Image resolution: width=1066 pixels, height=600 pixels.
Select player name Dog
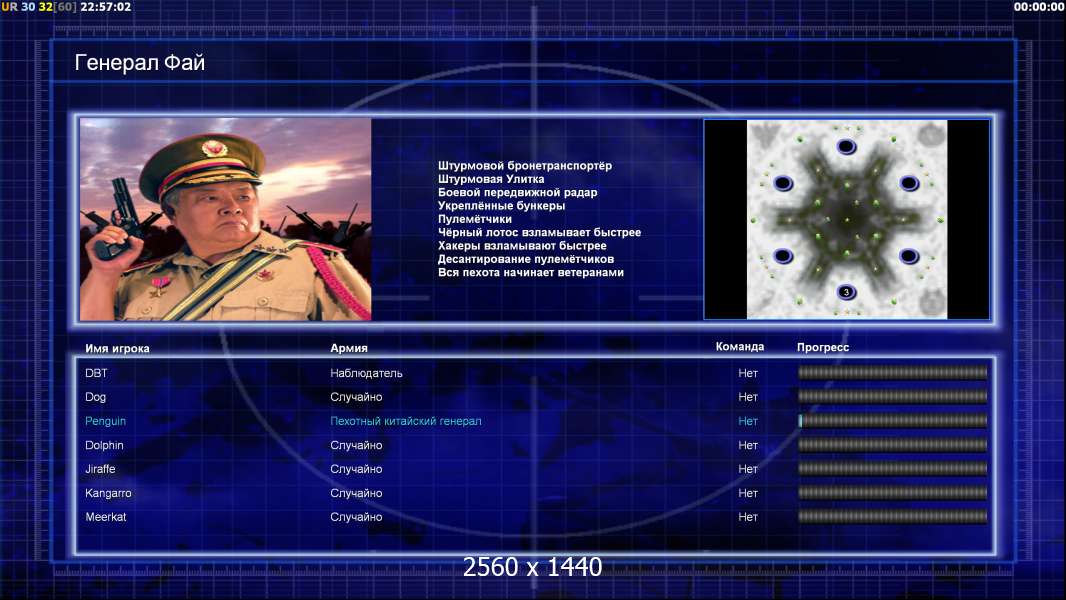[95, 397]
